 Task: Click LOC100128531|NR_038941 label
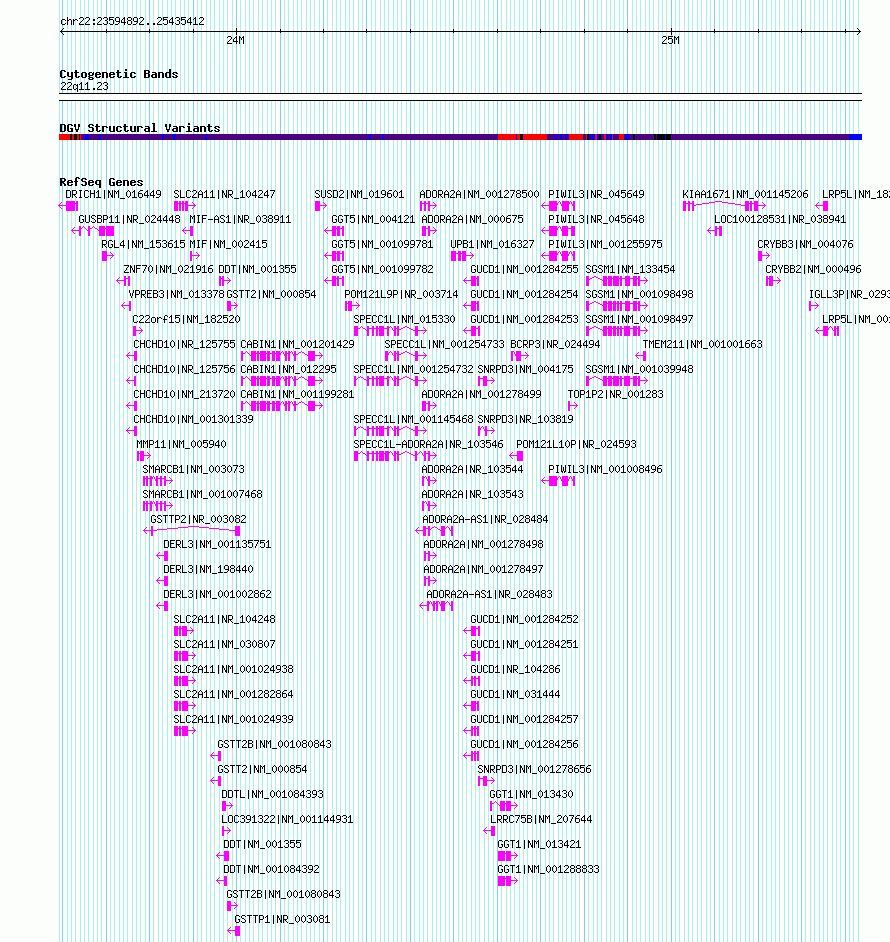coord(779,219)
